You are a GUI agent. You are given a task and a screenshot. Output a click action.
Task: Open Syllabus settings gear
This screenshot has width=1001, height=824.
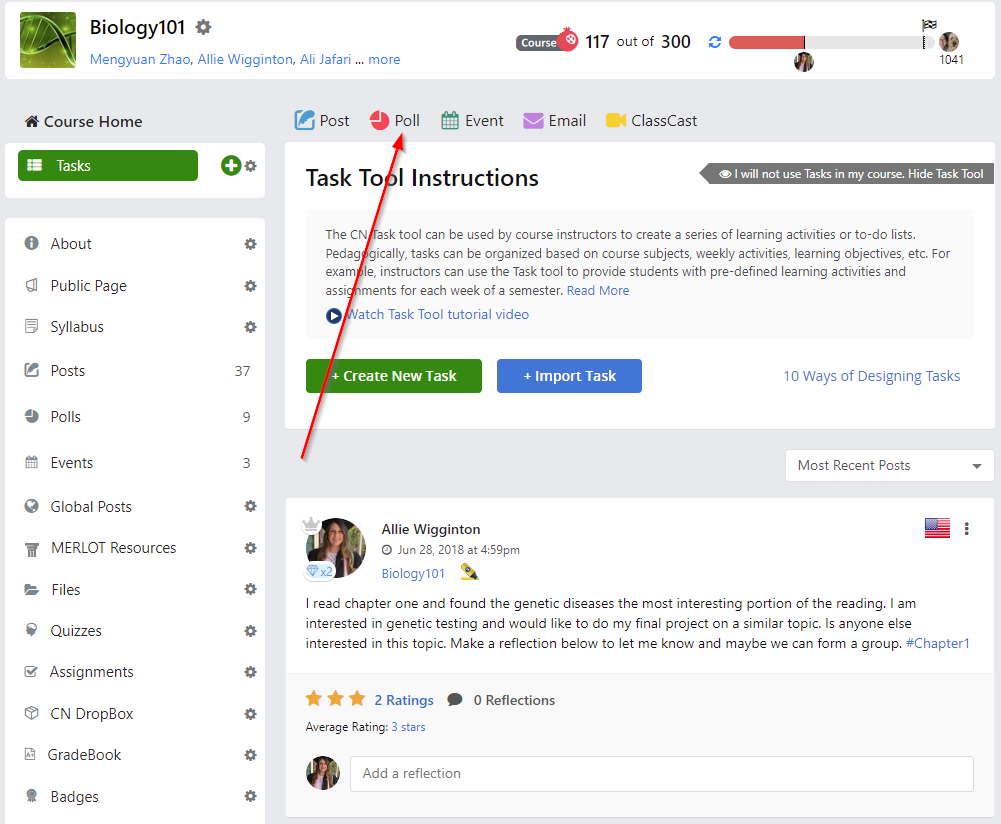click(x=250, y=327)
